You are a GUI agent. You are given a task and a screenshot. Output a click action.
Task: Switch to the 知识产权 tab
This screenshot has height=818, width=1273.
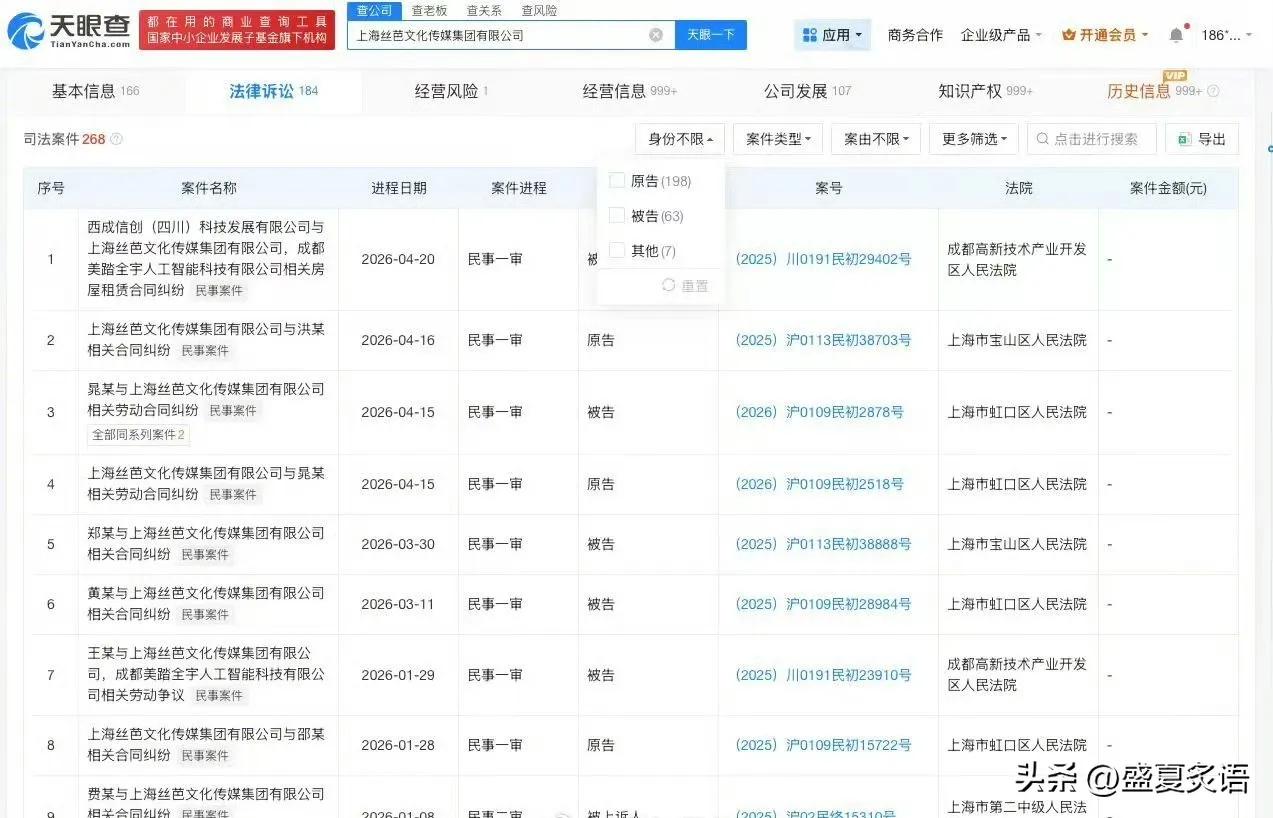985,91
